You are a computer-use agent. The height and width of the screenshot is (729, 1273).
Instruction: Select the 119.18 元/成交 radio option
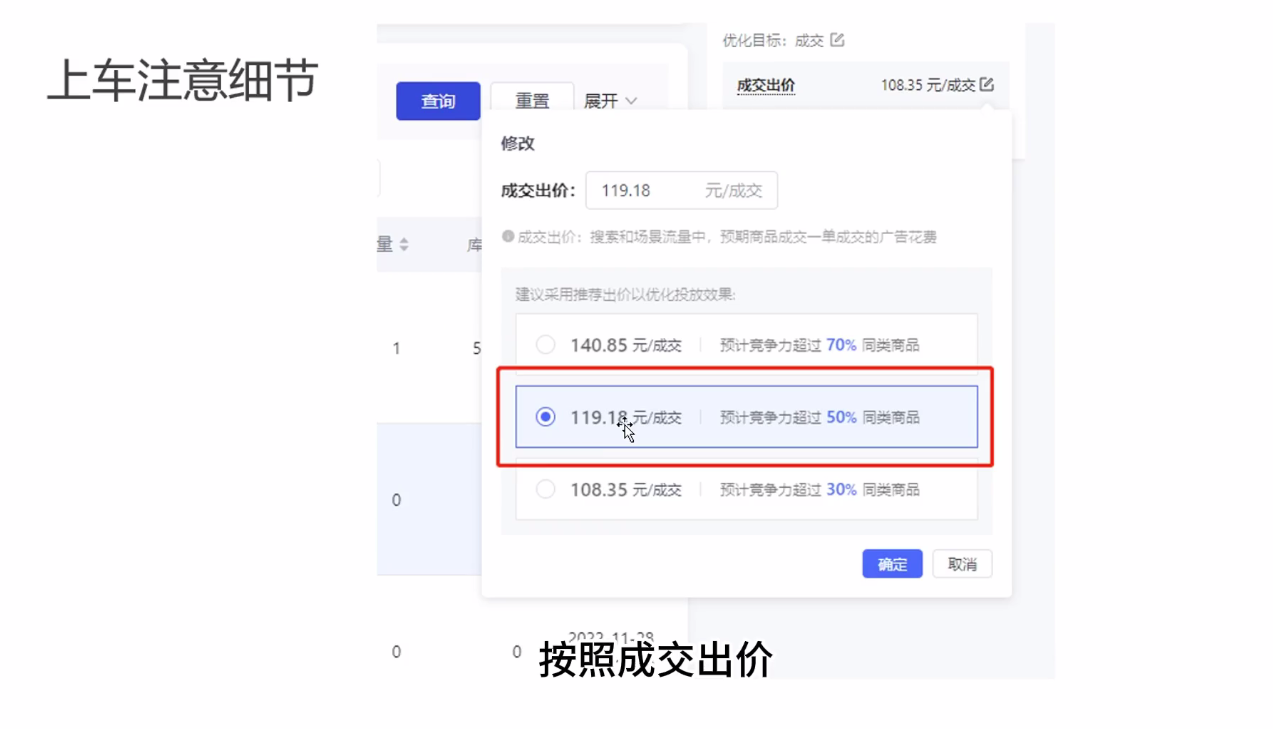pos(545,417)
